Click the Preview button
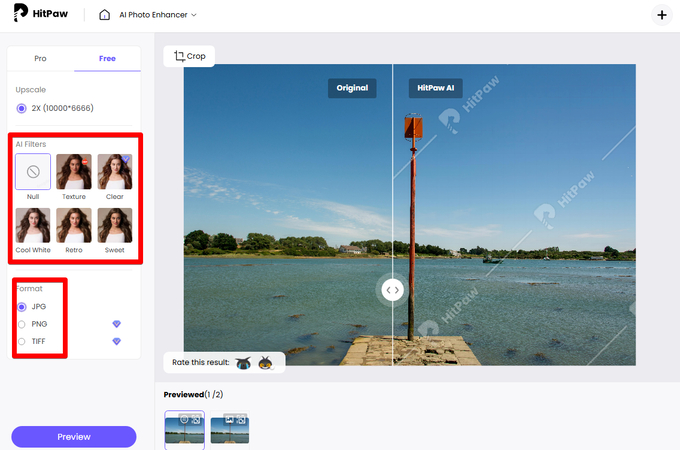The image size is (680, 450). pos(74,437)
